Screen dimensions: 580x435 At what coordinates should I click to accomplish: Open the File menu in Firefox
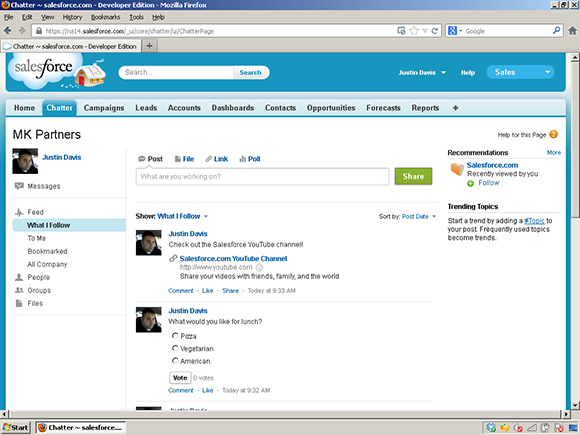coord(9,17)
